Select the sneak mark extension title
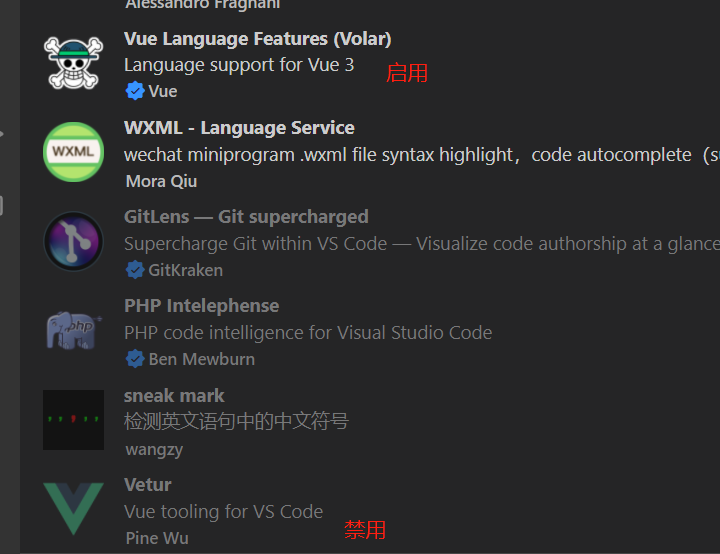 click(174, 396)
